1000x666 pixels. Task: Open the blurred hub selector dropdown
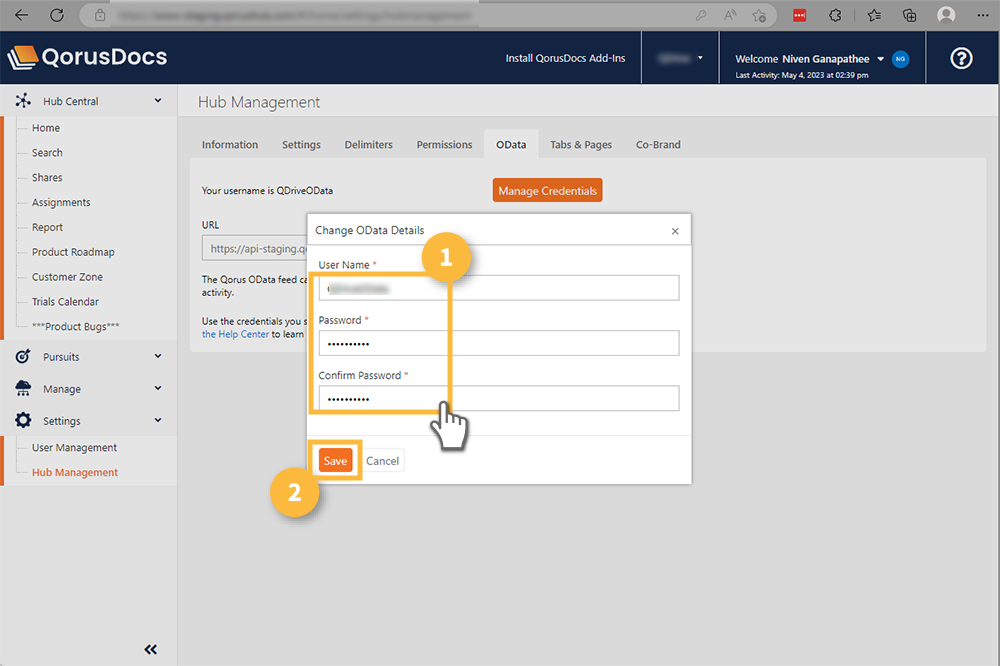click(x=680, y=58)
